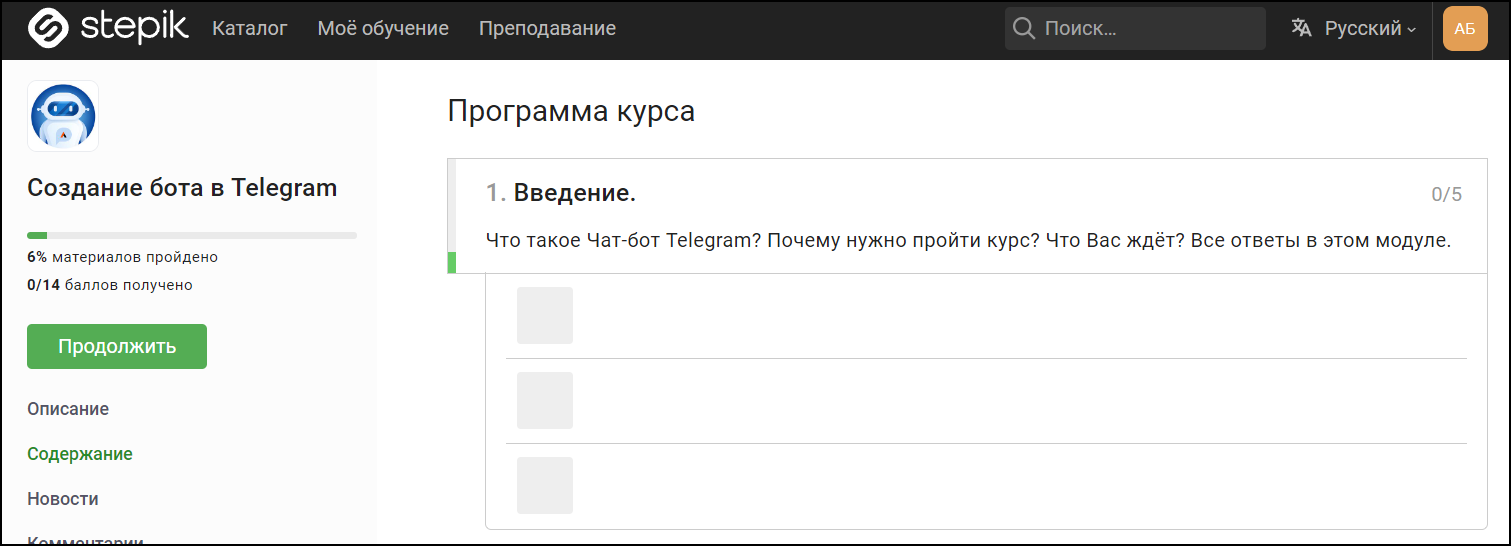
Task: Click the course title Создание бота в Telegram
Action: coord(182,187)
